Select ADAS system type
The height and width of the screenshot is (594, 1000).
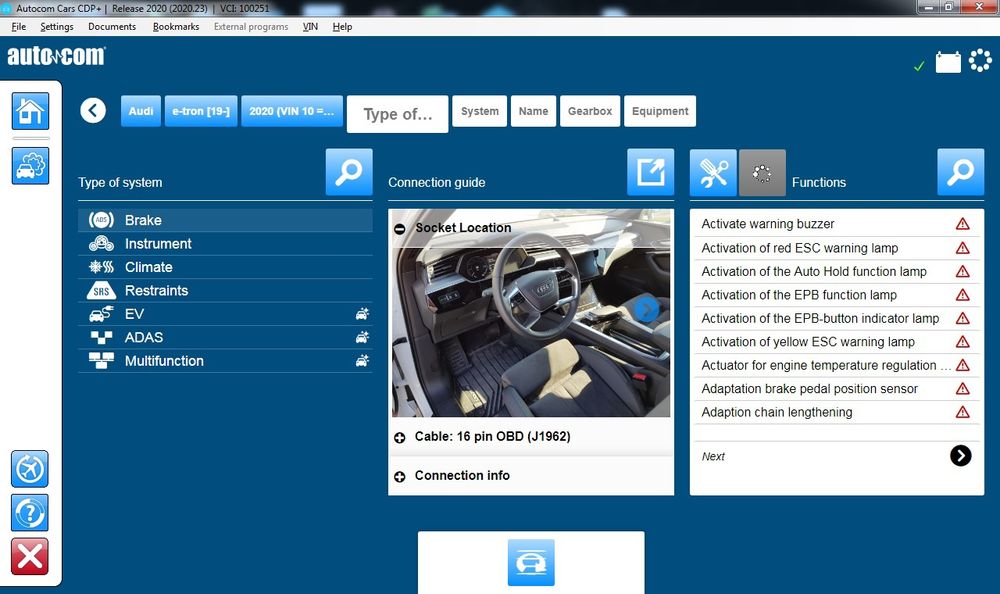click(225, 338)
